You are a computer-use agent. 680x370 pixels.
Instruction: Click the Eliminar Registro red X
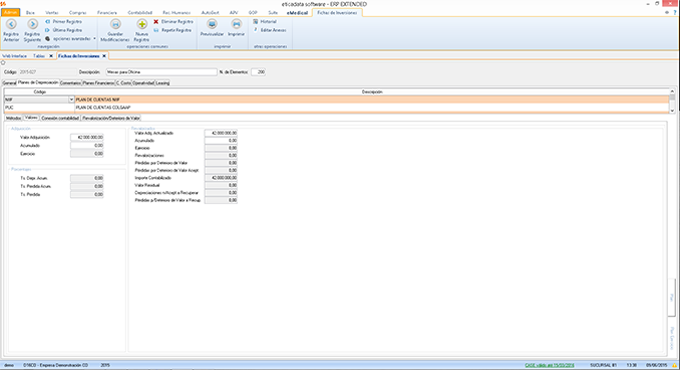click(x=156, y=21)
